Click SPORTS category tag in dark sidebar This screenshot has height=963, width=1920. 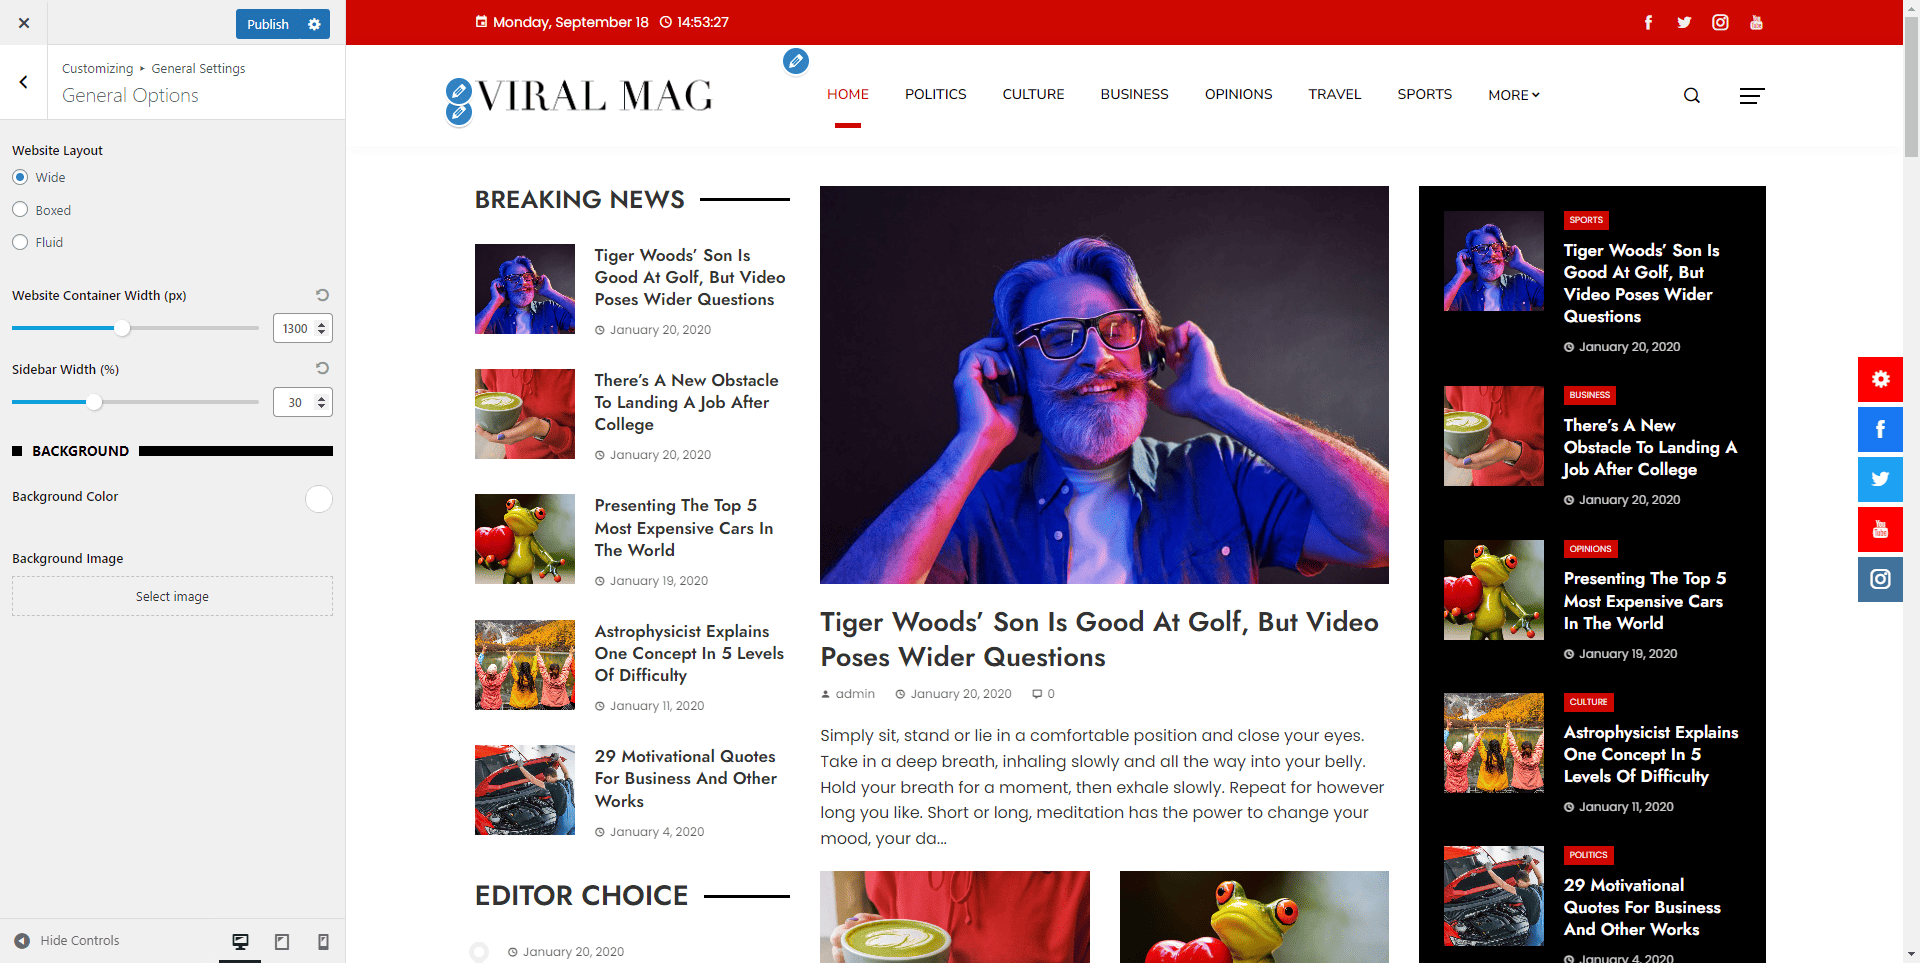[1586, 220]
